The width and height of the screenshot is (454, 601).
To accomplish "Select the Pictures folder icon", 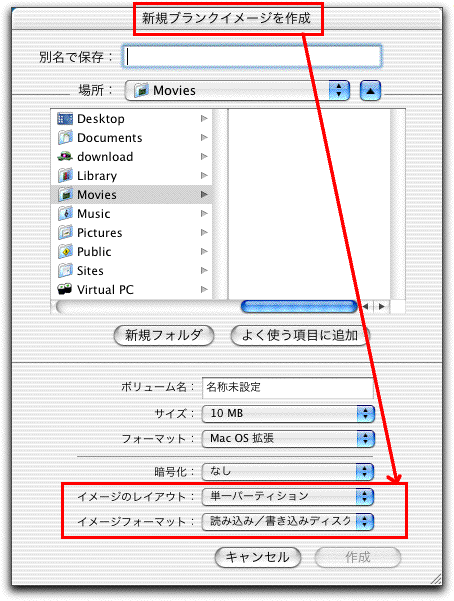I will [x=65, y=232].
